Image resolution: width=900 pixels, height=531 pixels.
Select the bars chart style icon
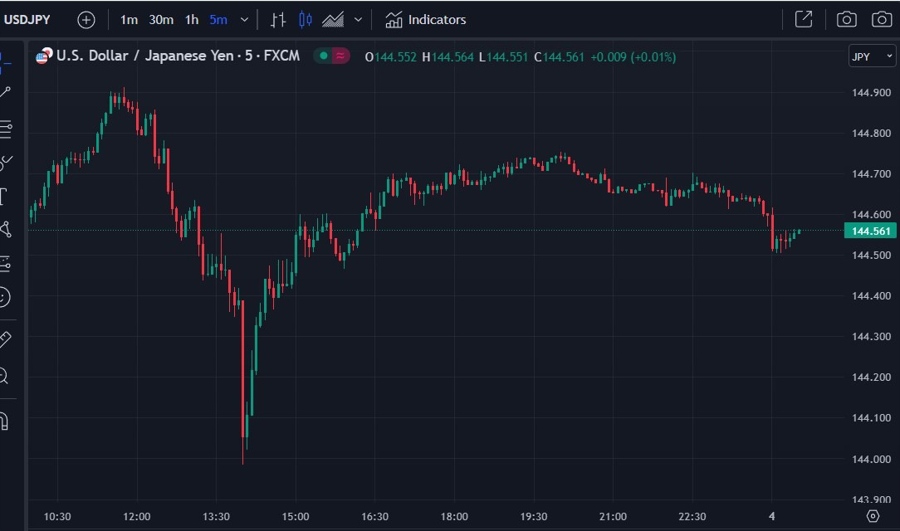(x=278, y=20)
